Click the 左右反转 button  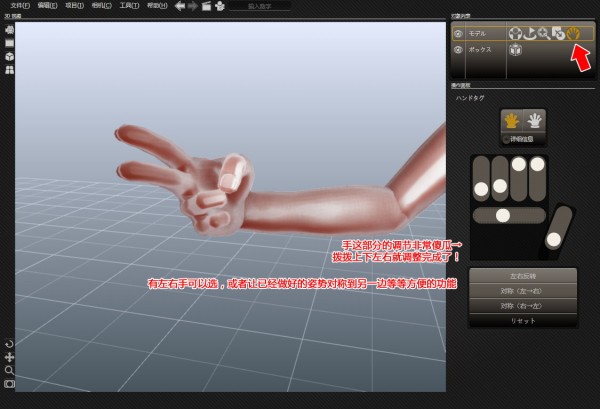pos(523,276)
